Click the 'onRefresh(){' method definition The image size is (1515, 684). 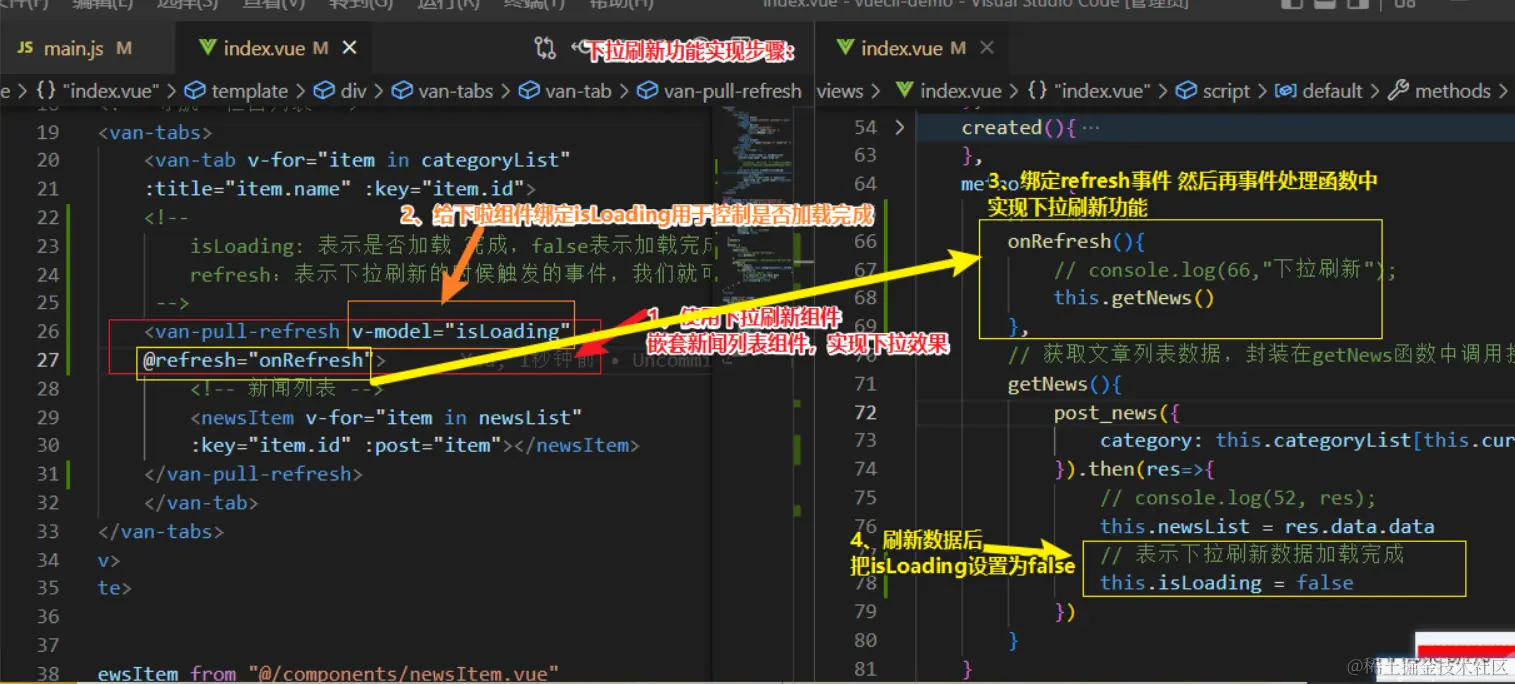(x=1076, y=241)
